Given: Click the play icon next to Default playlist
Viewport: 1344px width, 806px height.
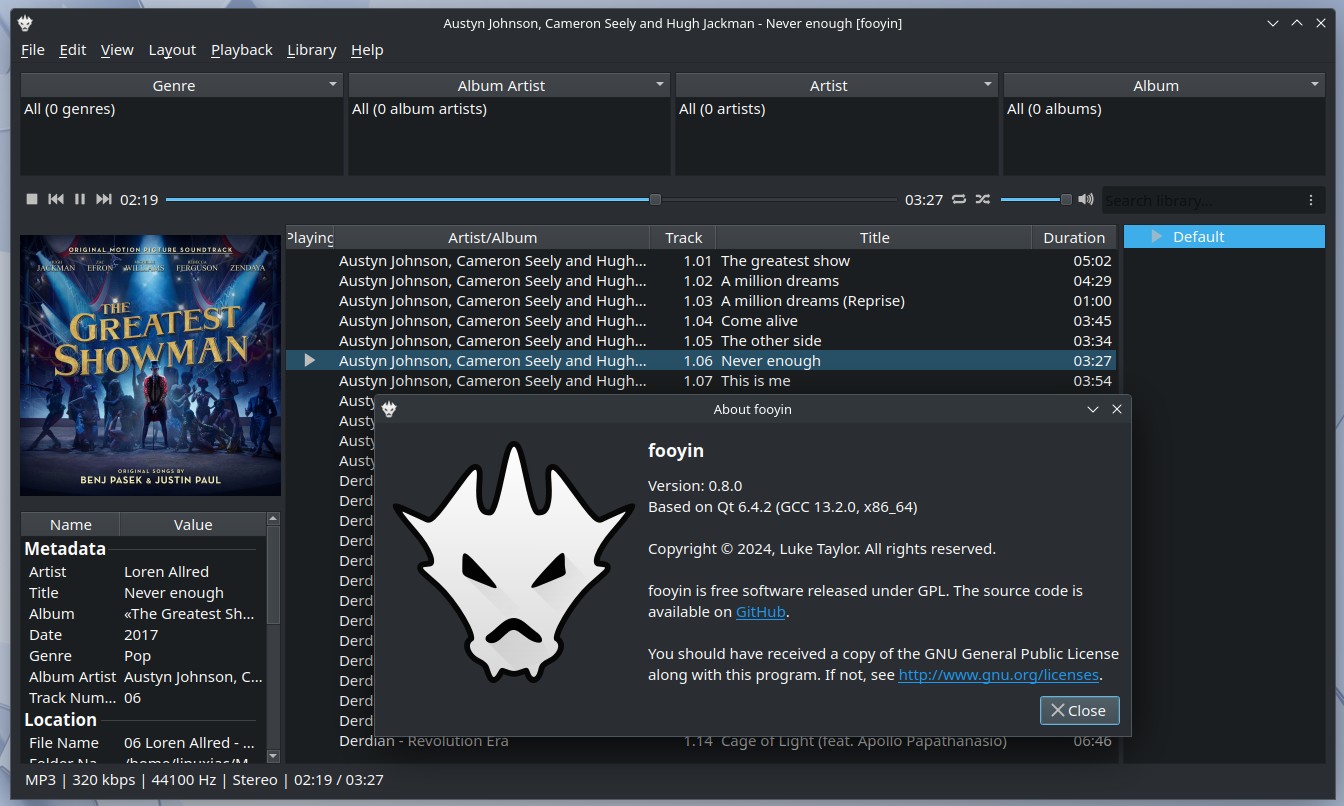Looking at the screenshot, I should tap(1157, 237).
